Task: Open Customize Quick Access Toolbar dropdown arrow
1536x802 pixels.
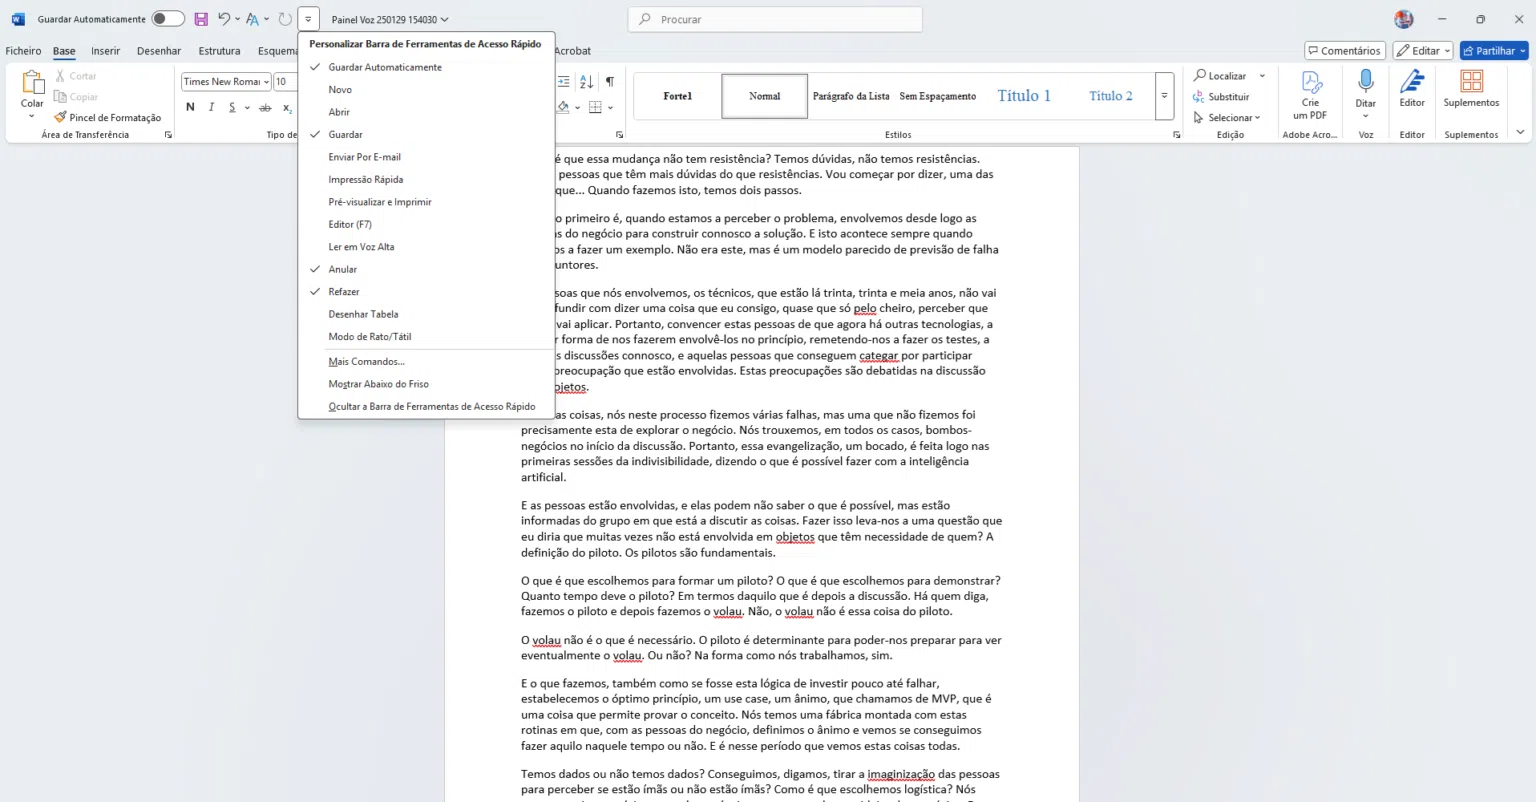Action: tap(308, 19)
